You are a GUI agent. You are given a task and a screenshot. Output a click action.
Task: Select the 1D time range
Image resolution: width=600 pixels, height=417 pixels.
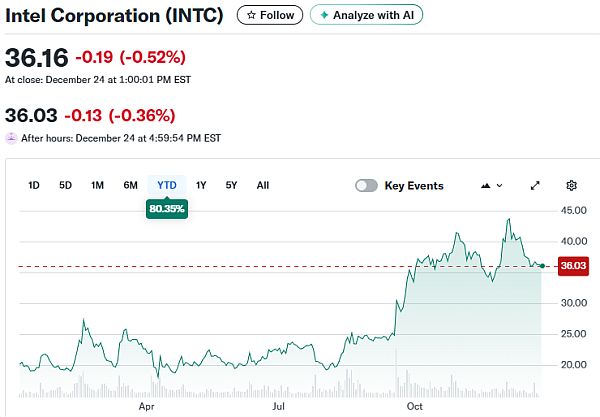click(x=34, y=185)
